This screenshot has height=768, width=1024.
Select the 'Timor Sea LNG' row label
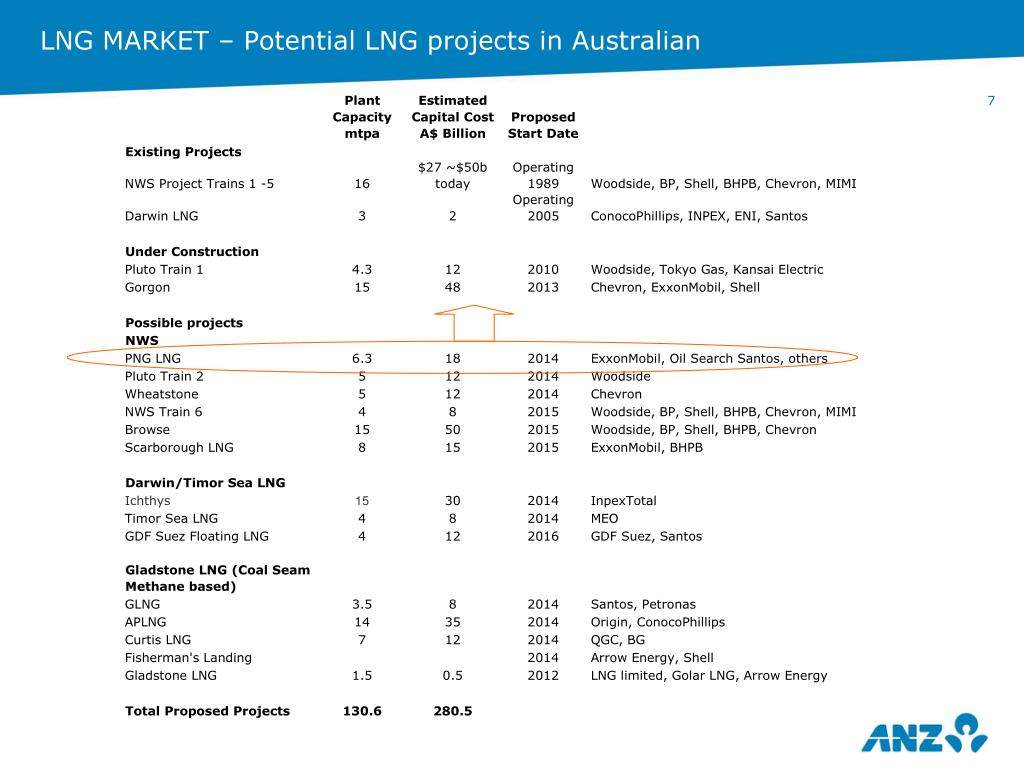pos(171,519)
